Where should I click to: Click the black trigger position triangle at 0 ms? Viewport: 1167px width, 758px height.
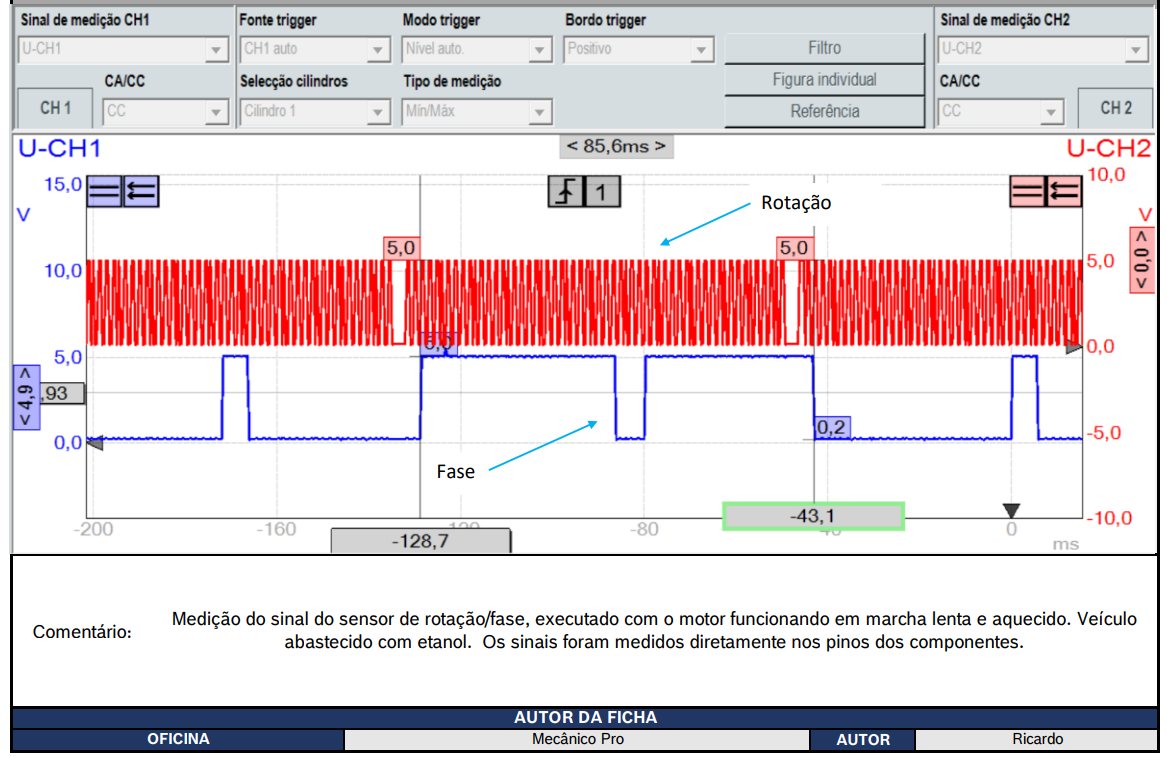1012,511
